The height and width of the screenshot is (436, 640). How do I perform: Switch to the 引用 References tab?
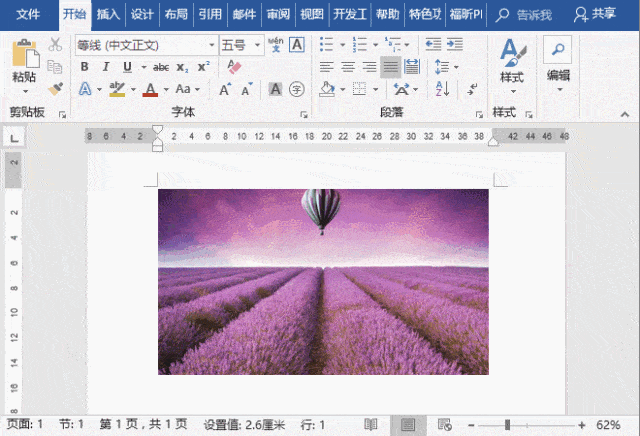click(210, 14)
